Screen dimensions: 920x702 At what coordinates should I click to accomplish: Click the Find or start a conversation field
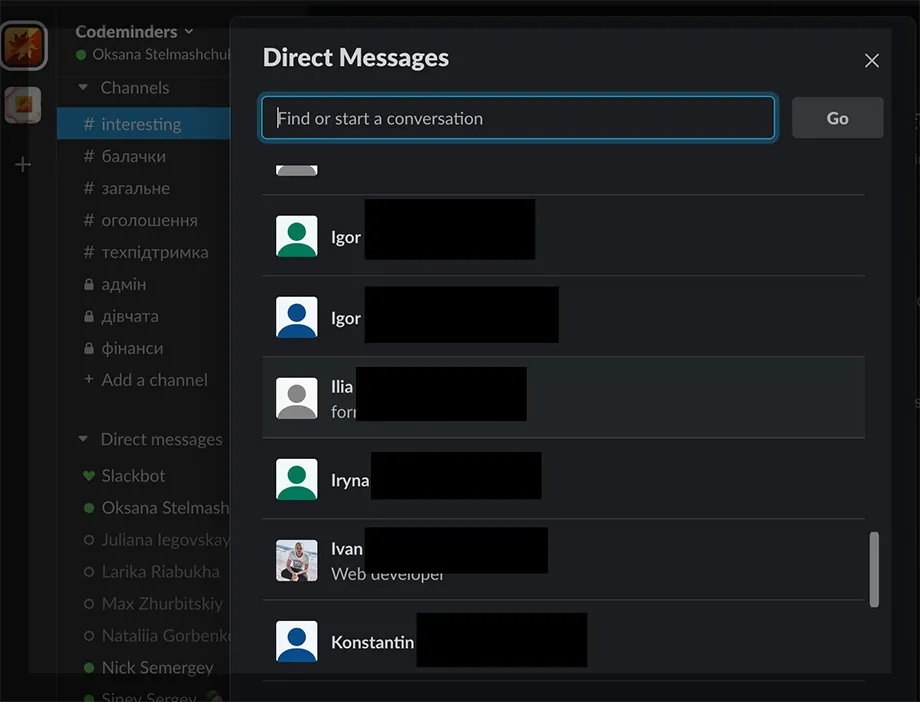tap(517, 117)
